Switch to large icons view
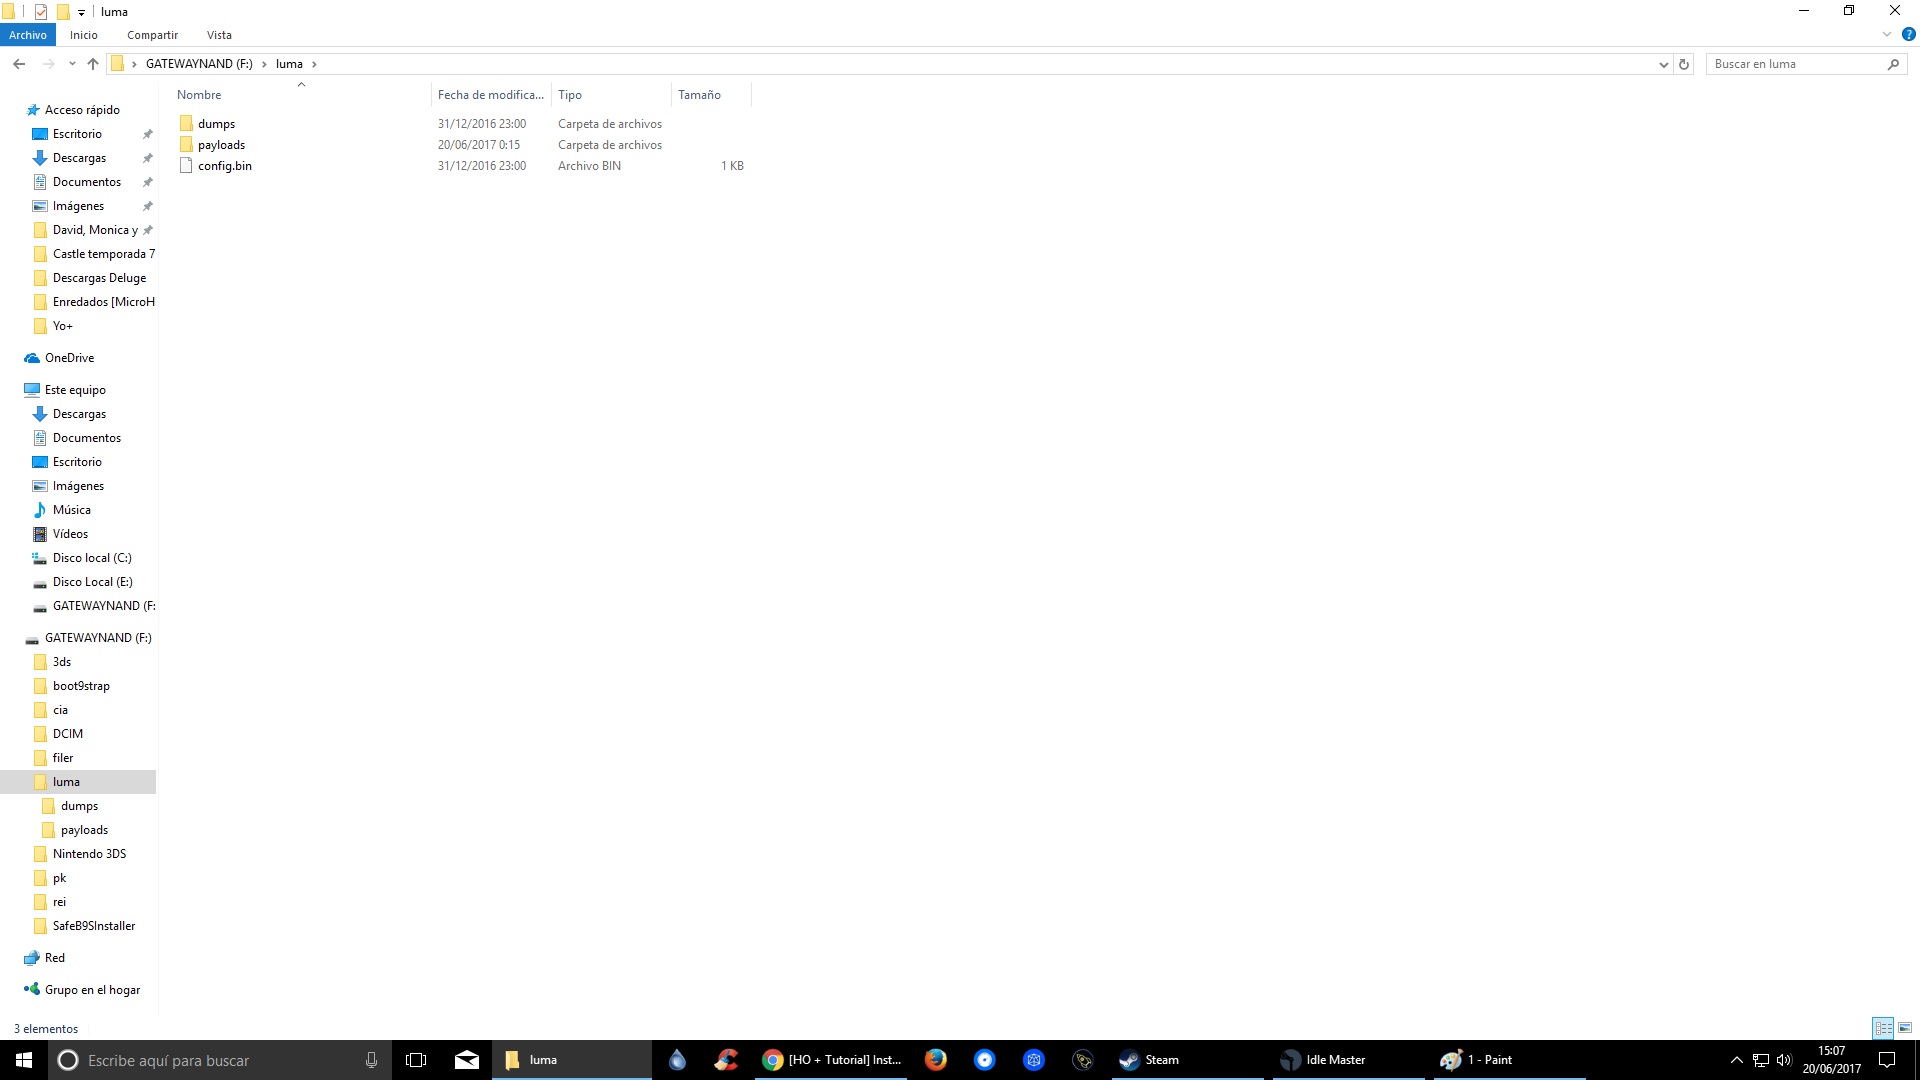The height and width of the screenshot is (1080, 1920). [1905, 1028]
